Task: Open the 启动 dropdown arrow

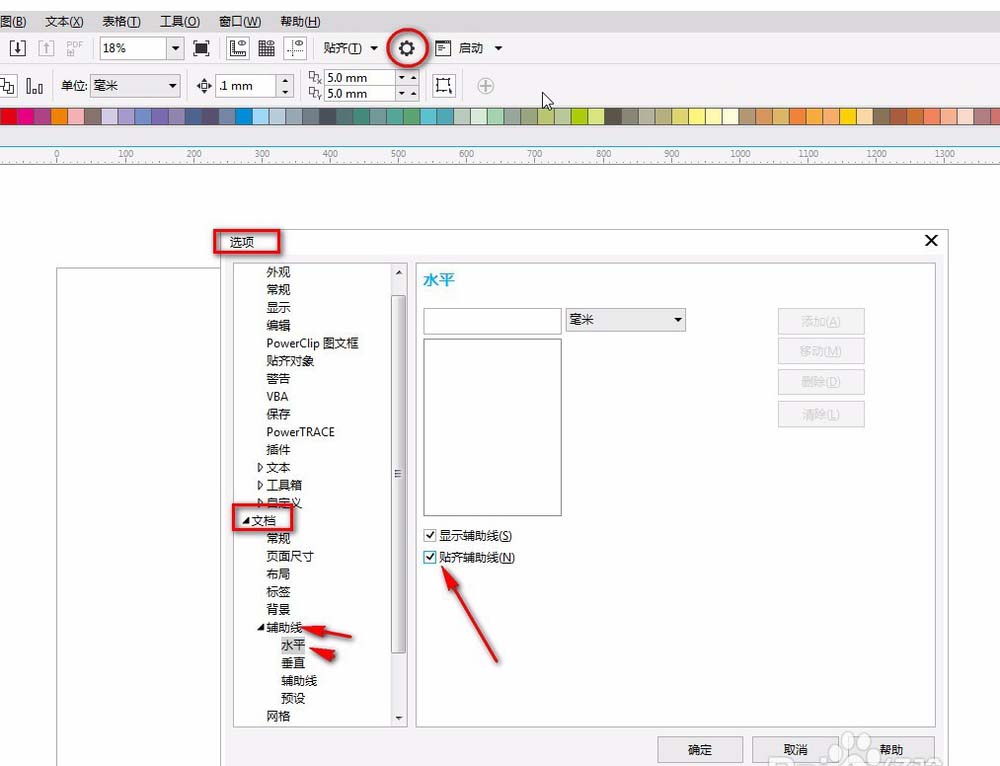Action: 498,48
